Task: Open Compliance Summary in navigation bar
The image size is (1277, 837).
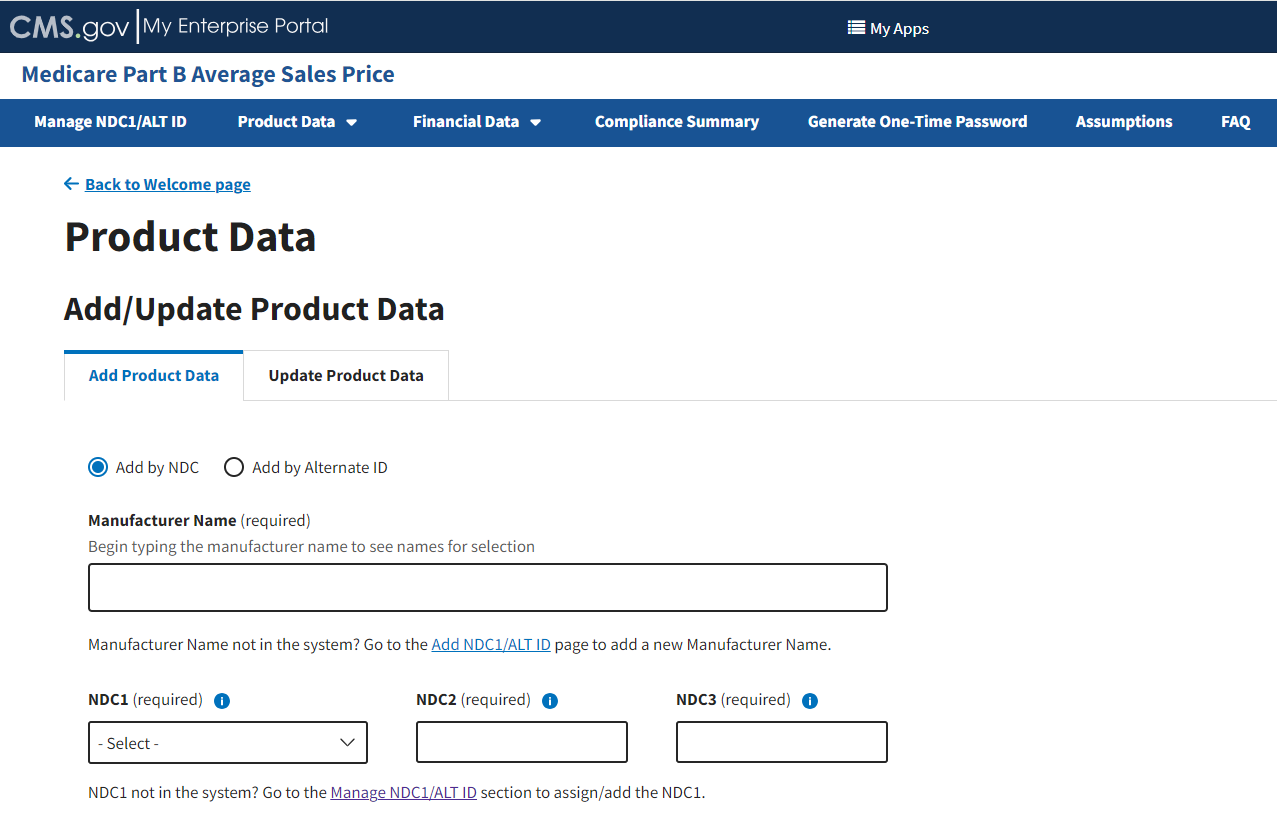Action: click(676, 122)
